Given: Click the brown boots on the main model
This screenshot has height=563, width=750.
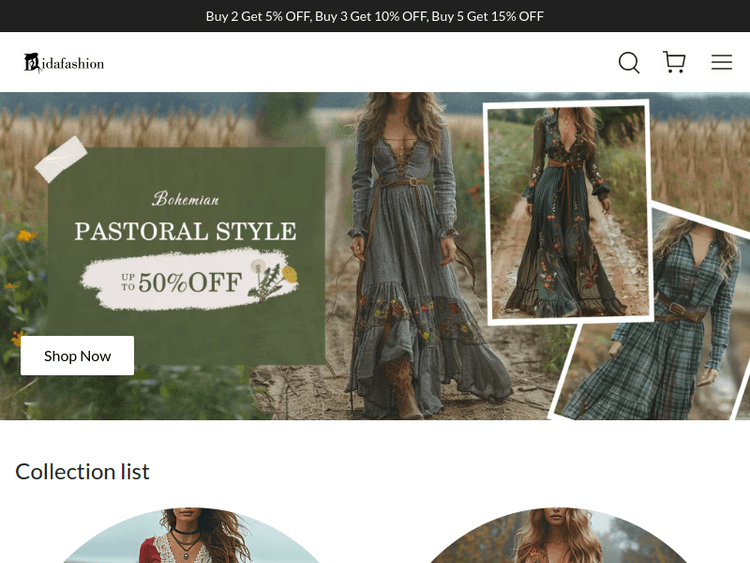Looking at the screenshot, I should (x=406, y=396).
